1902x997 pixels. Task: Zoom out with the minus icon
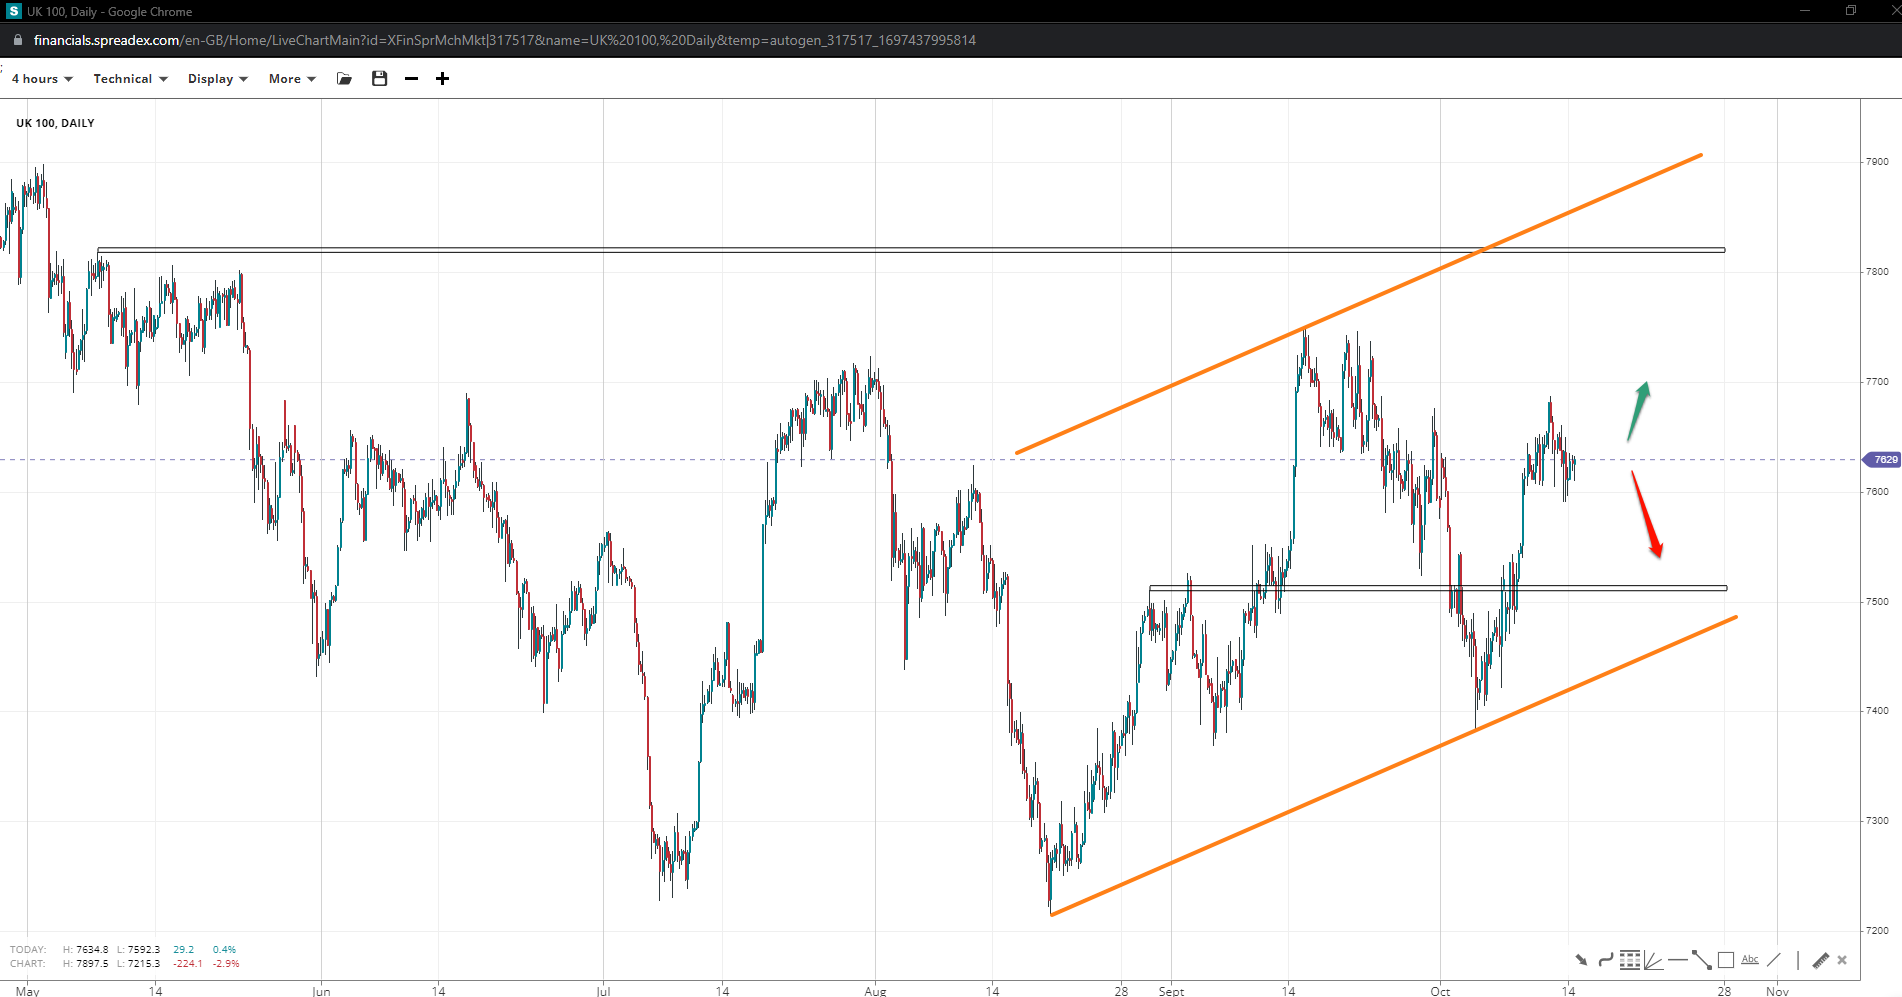pyautogui.click(x=411, y=79)
